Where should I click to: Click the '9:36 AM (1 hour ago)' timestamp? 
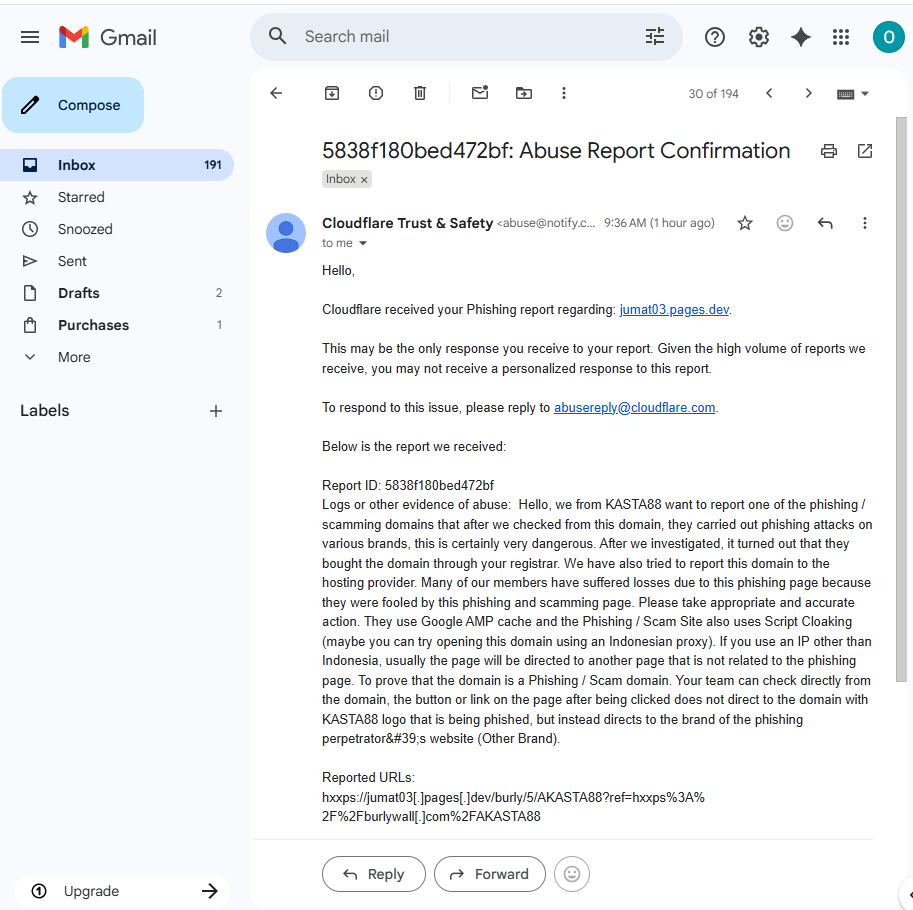click(x=659, y=223)
